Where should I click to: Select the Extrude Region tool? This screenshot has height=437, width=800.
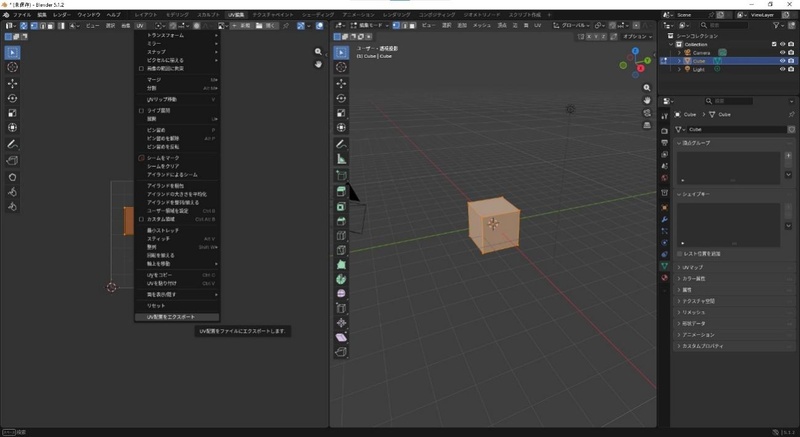(341, 191)
